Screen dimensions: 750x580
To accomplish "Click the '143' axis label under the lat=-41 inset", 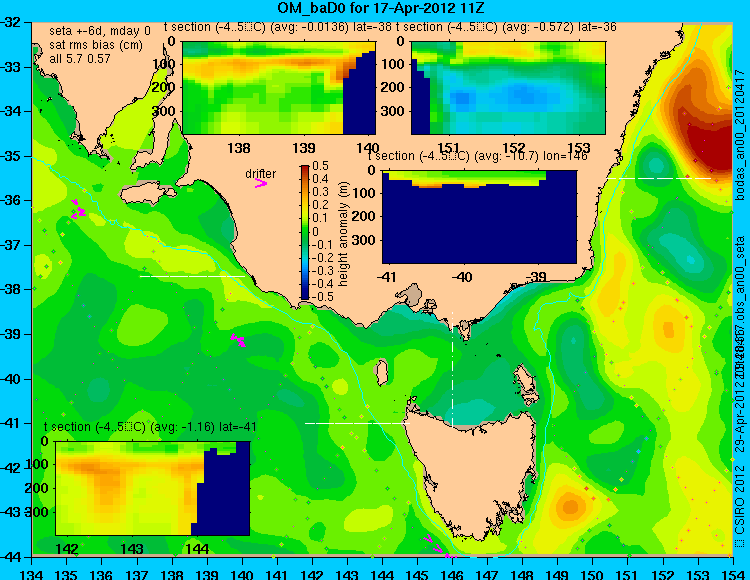I will coord(132,548).
